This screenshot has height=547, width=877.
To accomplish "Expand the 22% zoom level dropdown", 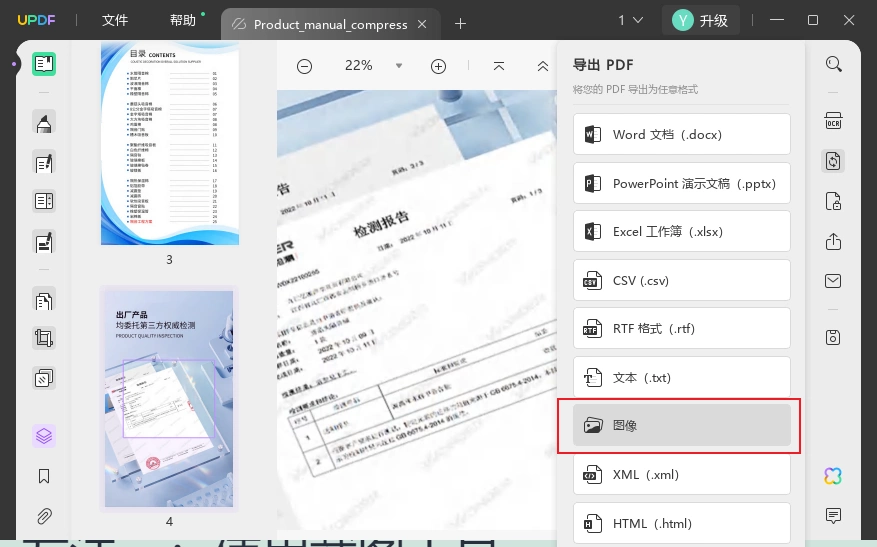I will [399, 66].
